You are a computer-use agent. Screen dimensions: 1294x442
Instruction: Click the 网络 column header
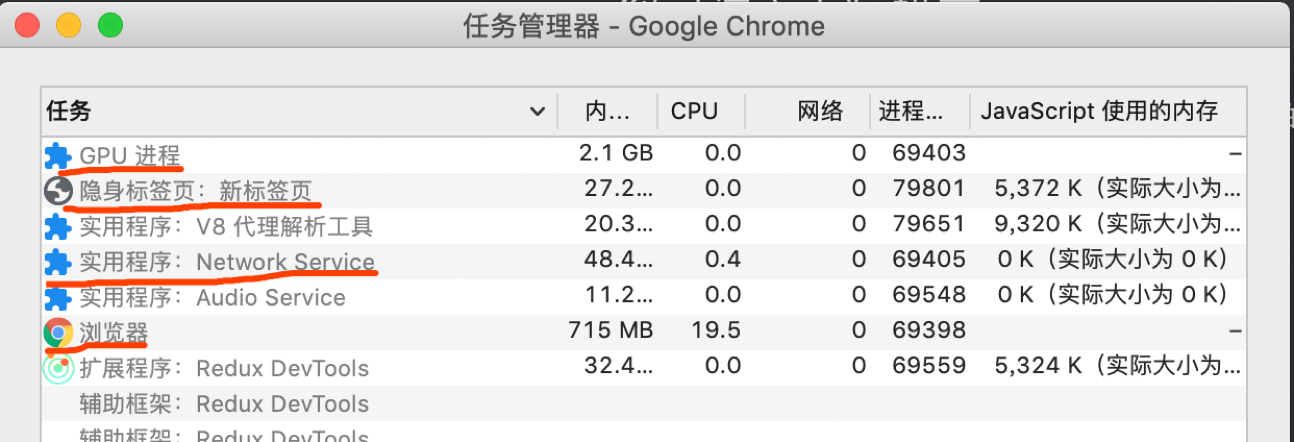(x=820, y=111)
